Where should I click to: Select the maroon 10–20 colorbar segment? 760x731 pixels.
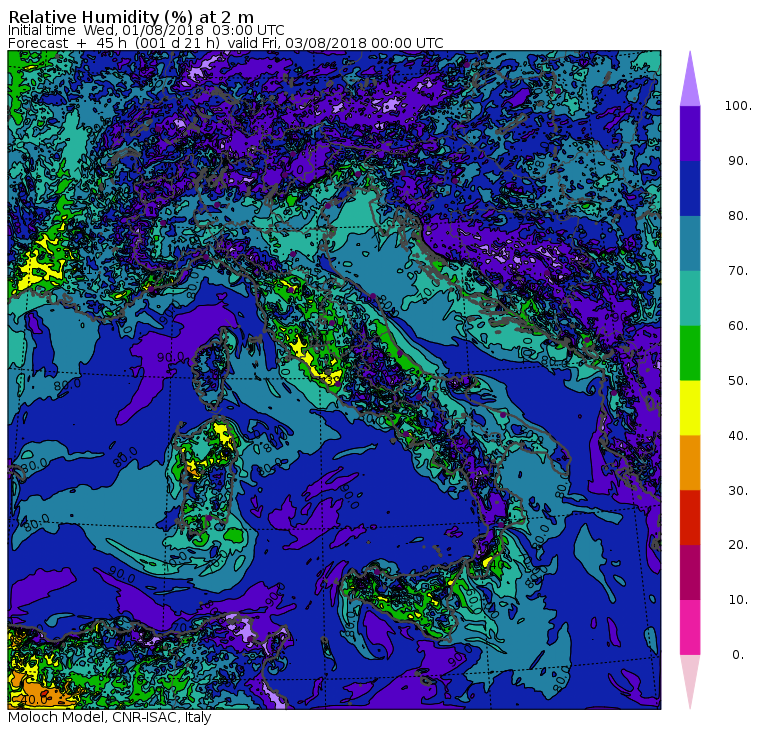click(690, 572)
